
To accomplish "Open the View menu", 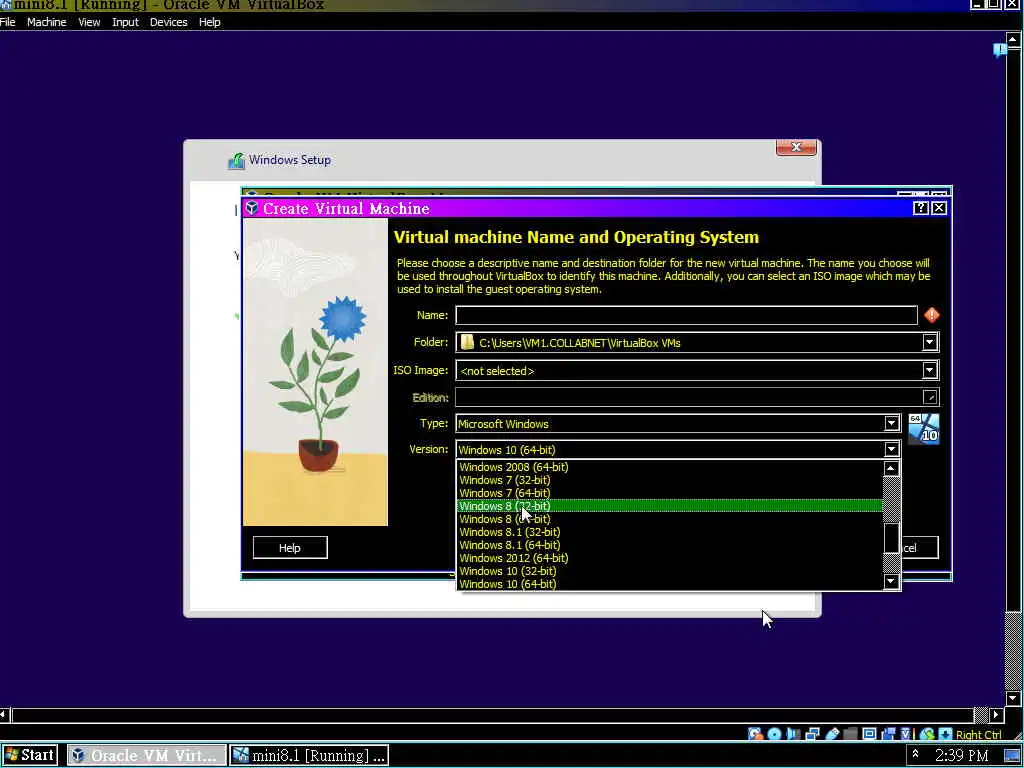I will [x=89, y=22].
